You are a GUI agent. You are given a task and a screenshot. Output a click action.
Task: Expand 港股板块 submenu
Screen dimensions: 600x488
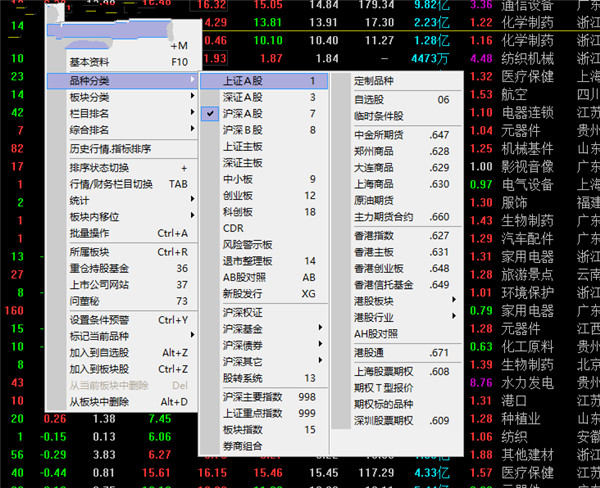[x=397, y=301]
